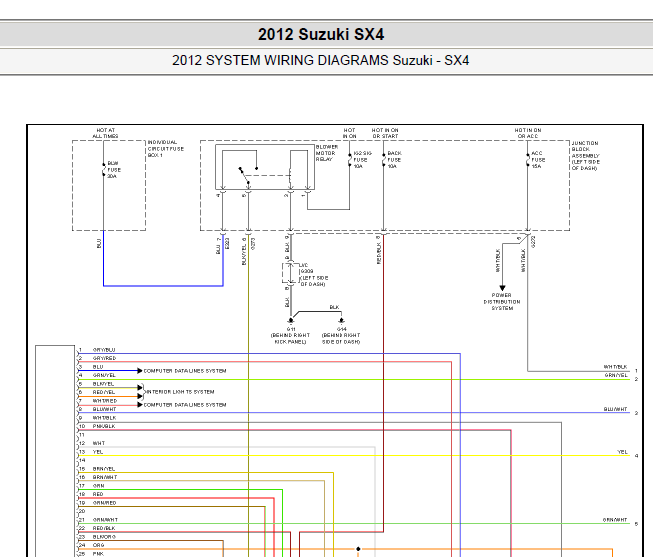
Task: Click the 'COMPUTER DATA LINES SYSTEM' label at pin 3
Action: pyautogui.click(x=185, y=371)
